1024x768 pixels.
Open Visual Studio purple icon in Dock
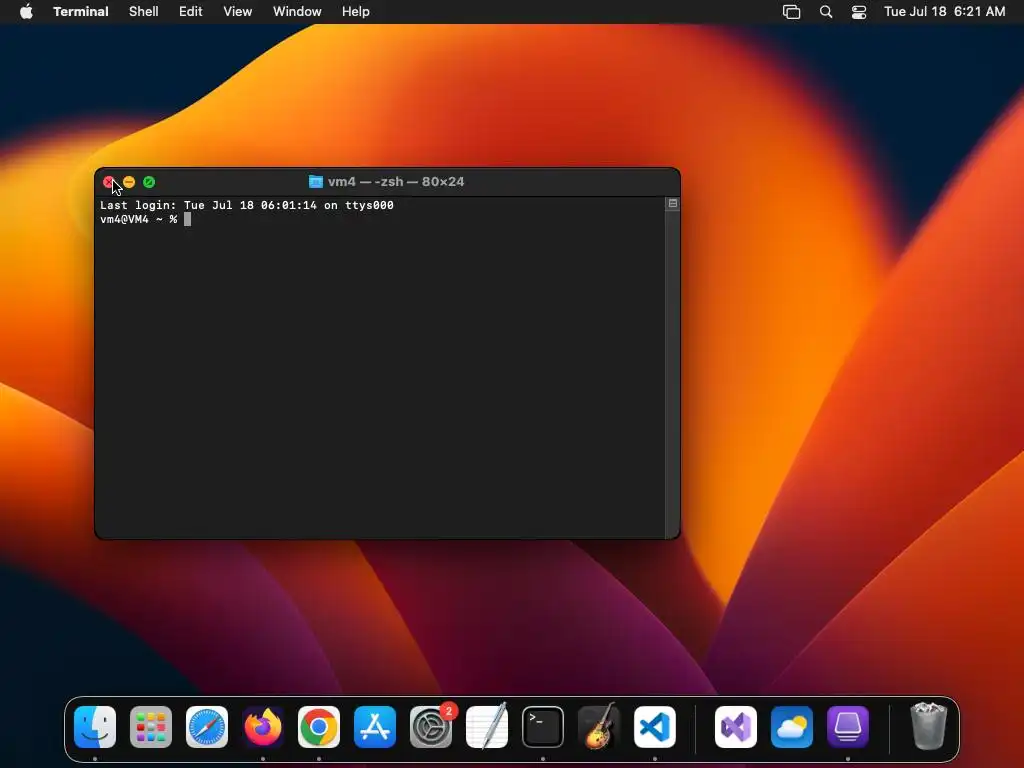tap(736, 727)
